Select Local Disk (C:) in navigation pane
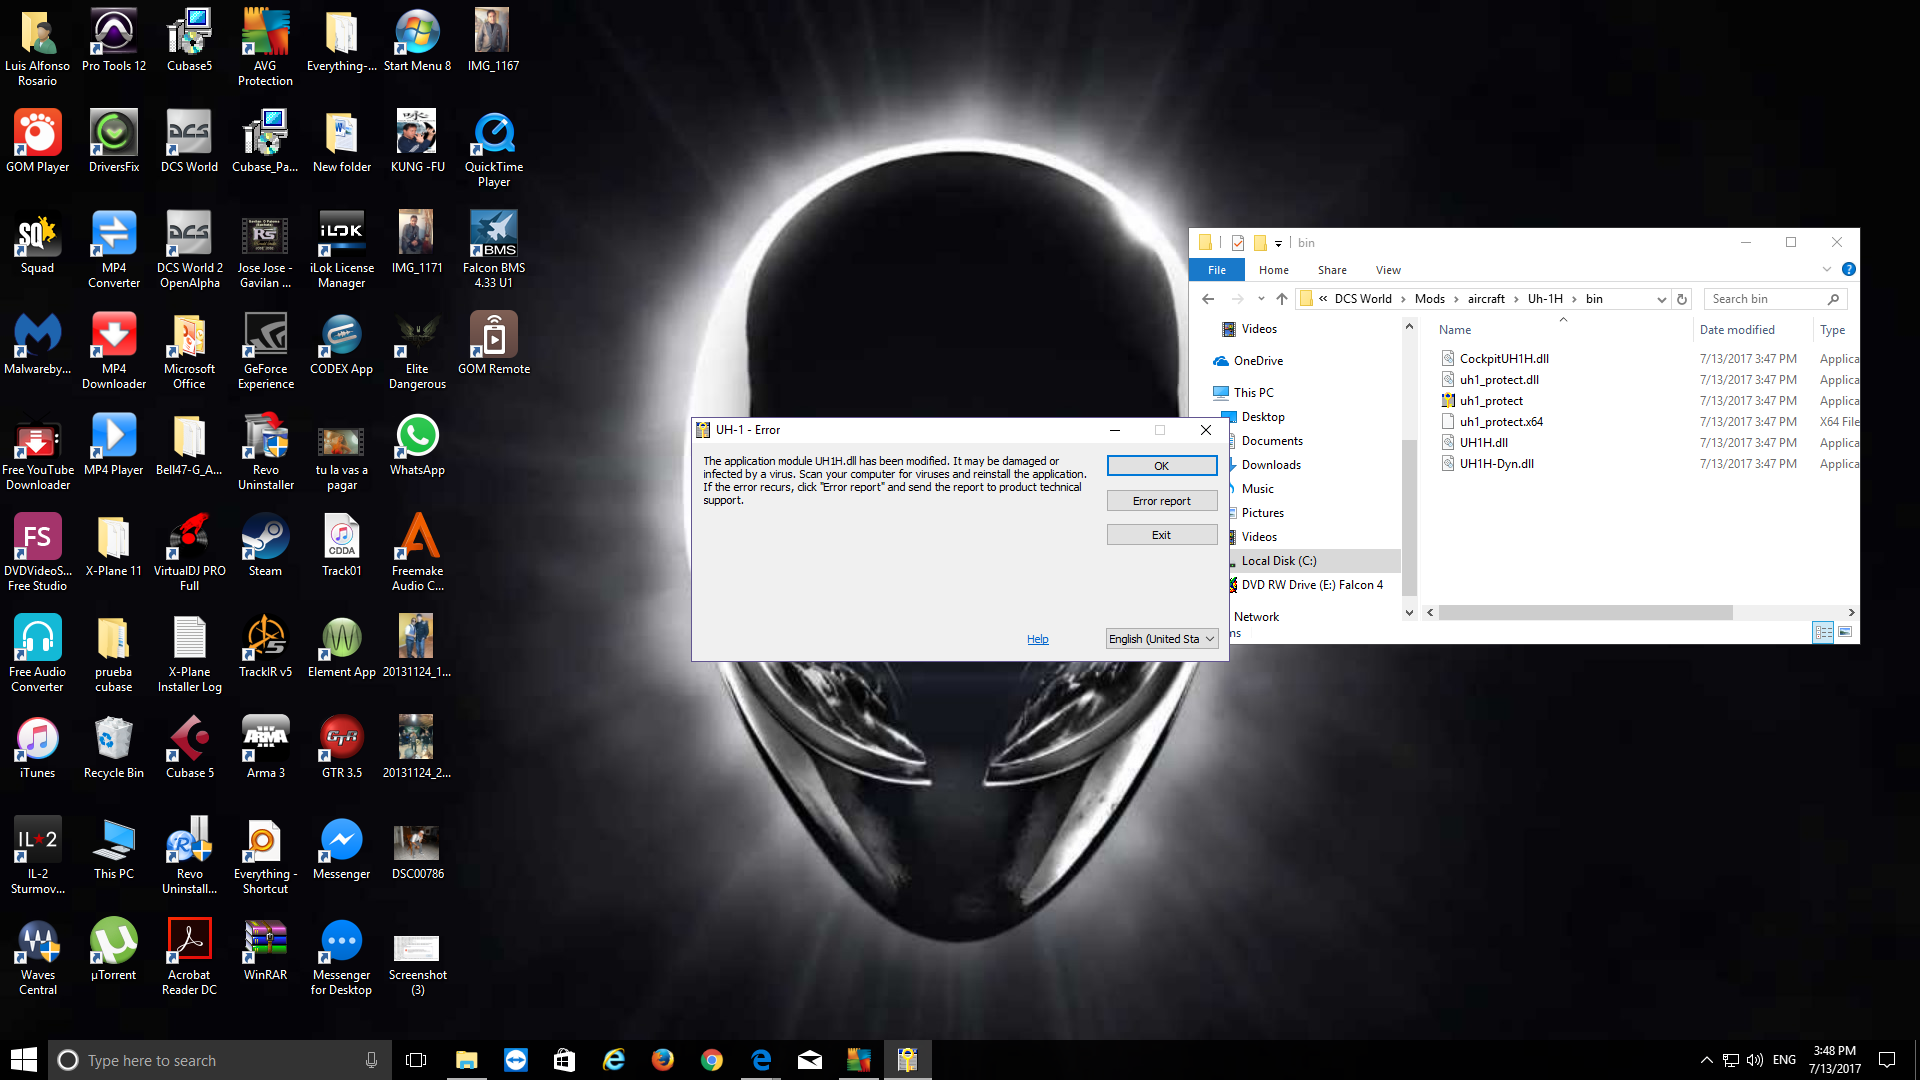Image resolution: width=1920 pixels, height=1080 pixels. point(1278,561)
